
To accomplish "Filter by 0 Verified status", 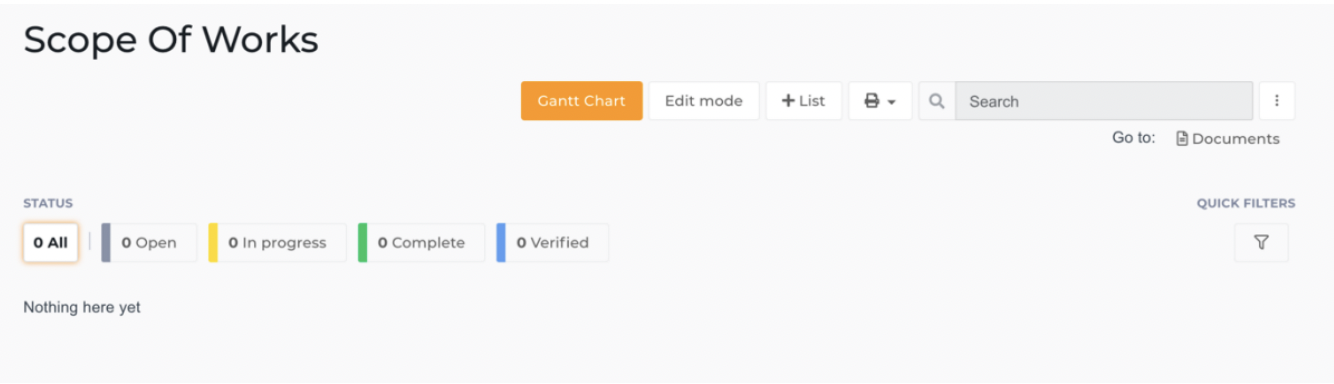I will [552, 243].
